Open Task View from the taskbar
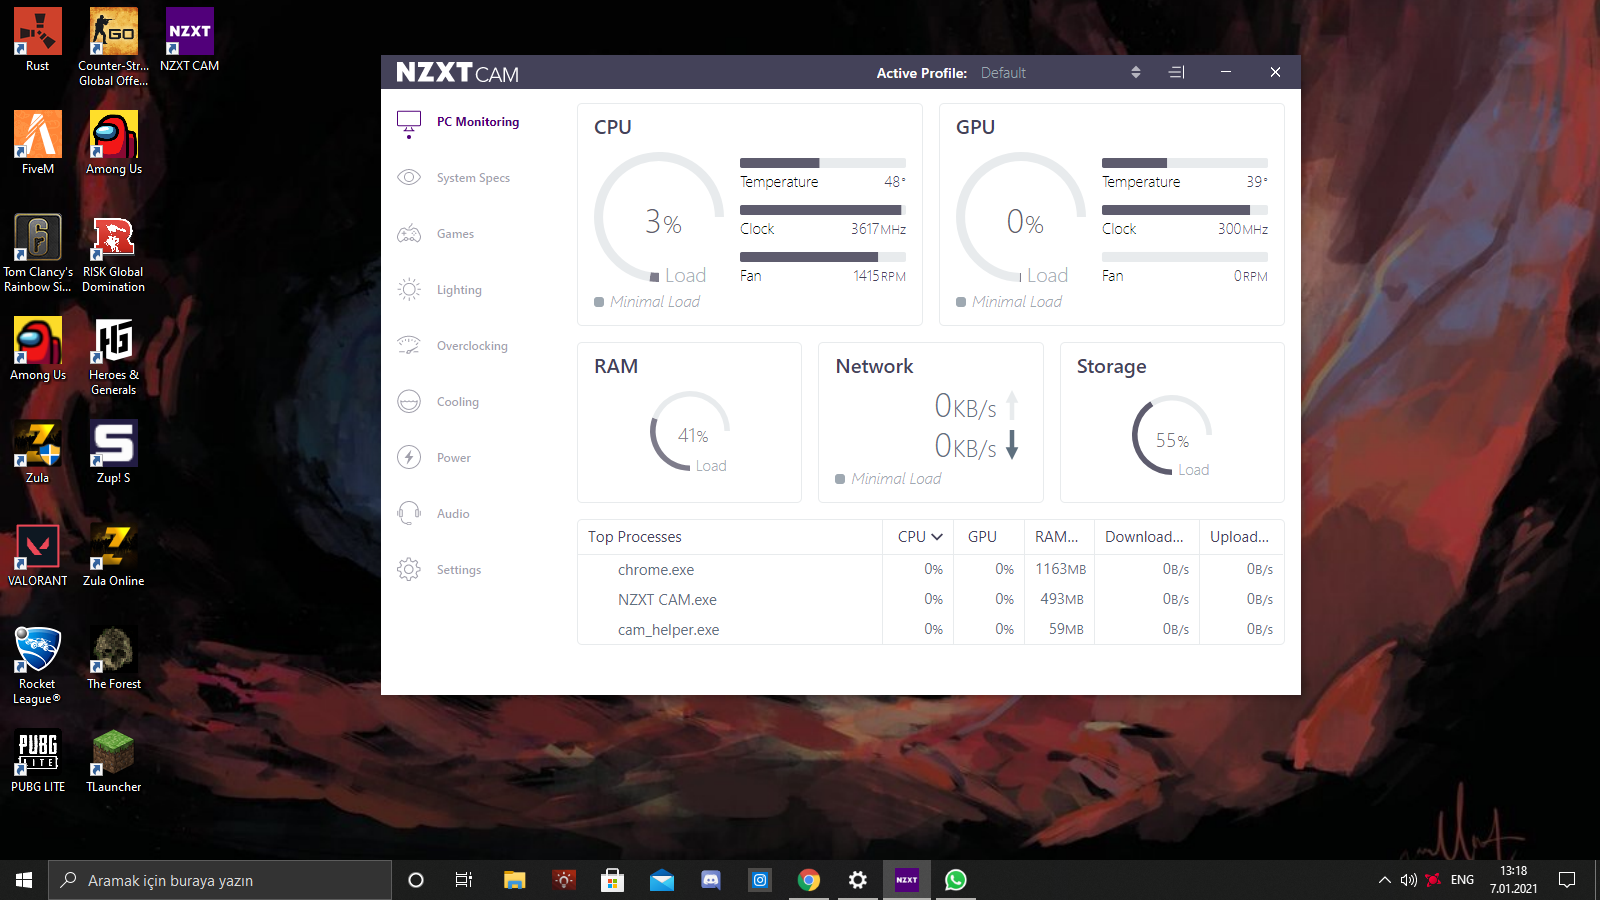Screen dimensions: 1600x900 464,880
